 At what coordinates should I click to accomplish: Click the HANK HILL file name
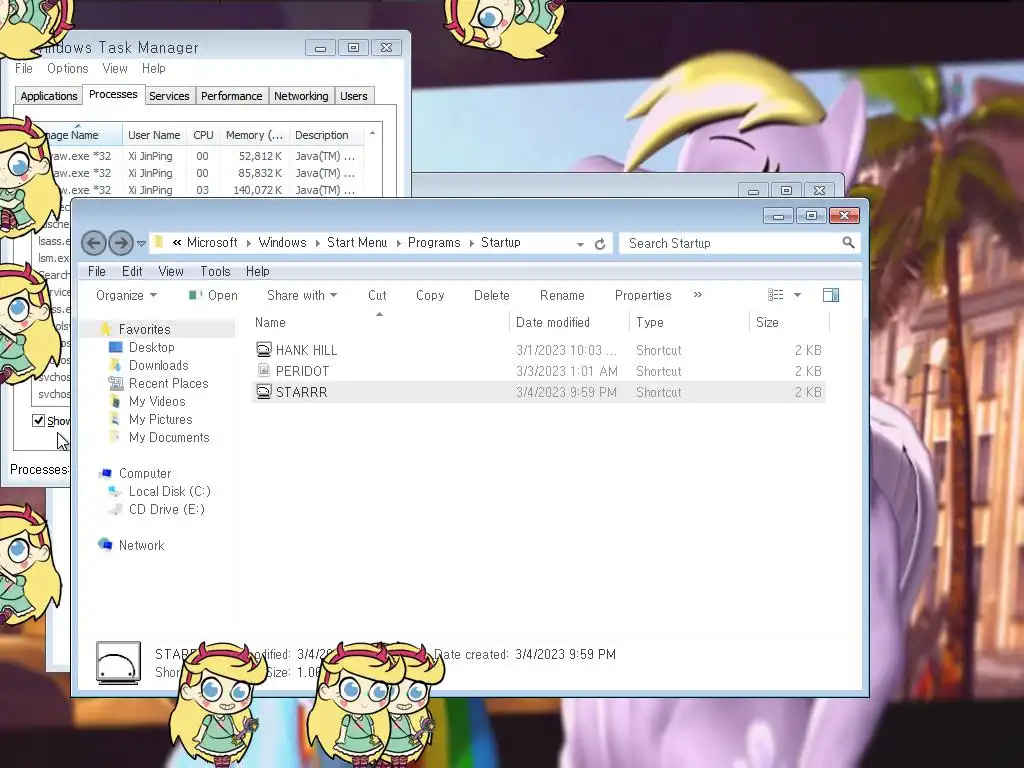(x=306, y=350)
